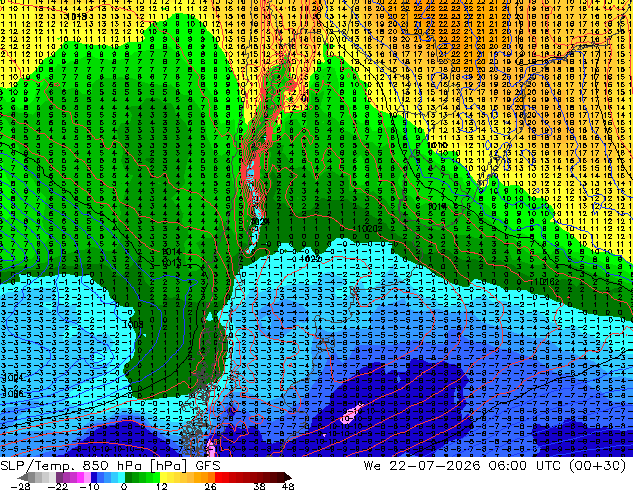This screenshot has height=490, width=634.
Task: Click the bright yellow swatch on the color scale
Action: point(163,477)
